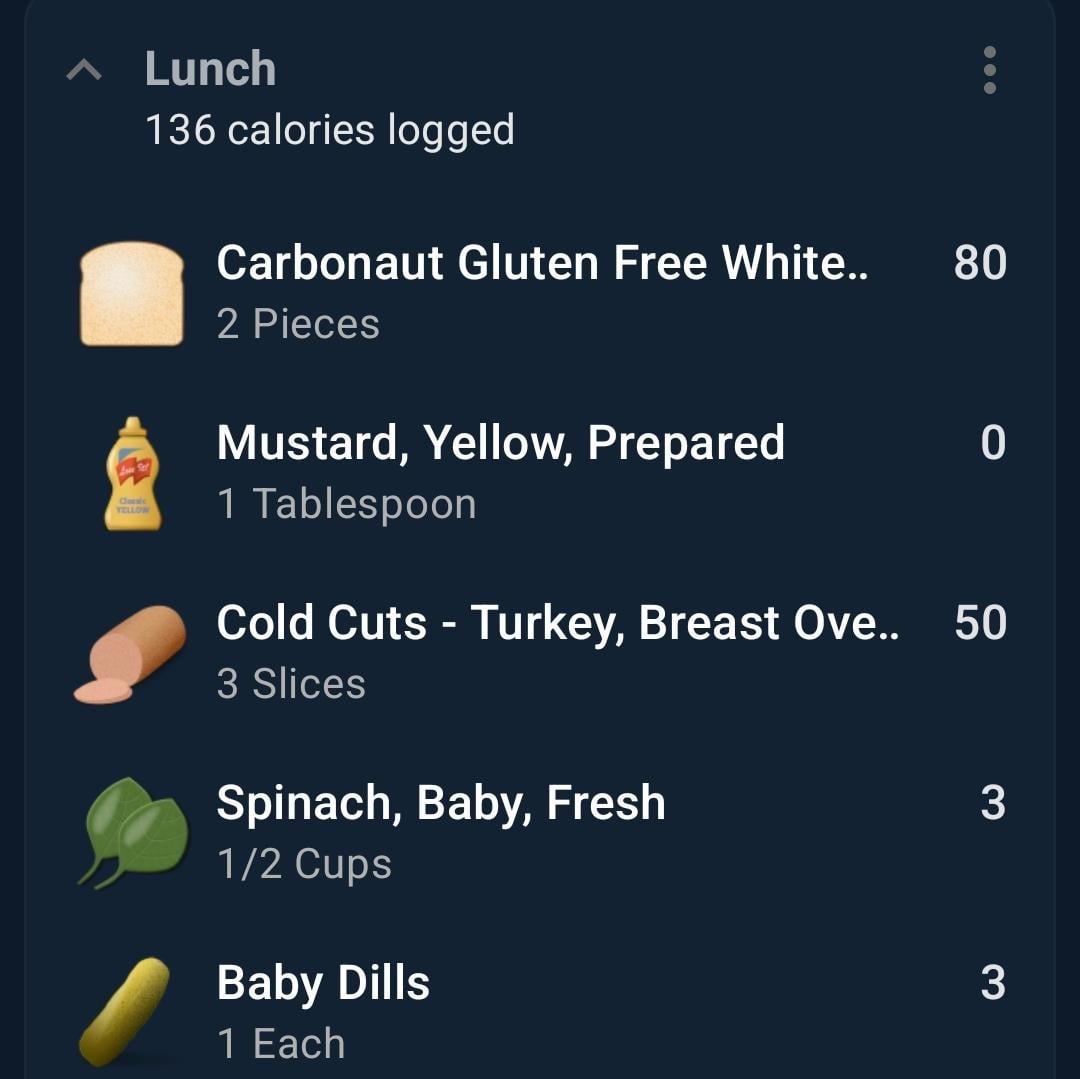Select the 80 calorie value for bread
Image resolution: width=1080 pixels, height=1079 pixels.
[x=980, y=262]
